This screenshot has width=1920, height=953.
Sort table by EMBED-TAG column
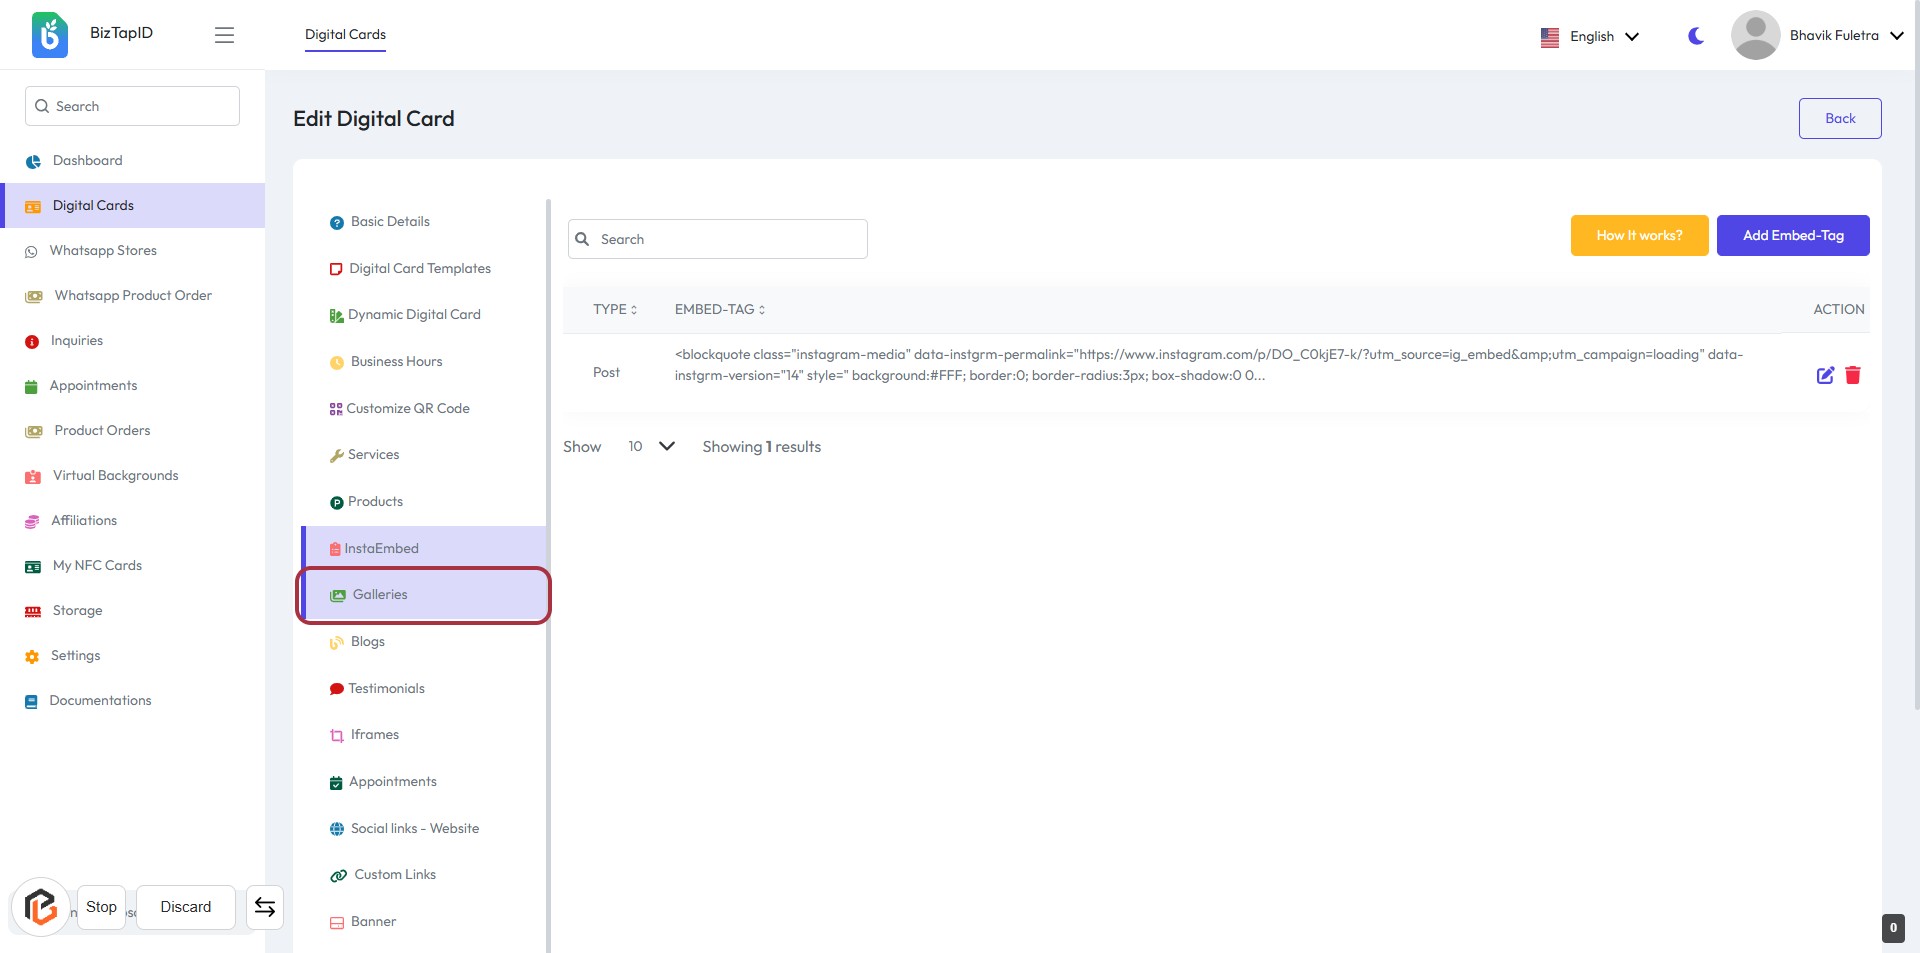click(720, 310)
